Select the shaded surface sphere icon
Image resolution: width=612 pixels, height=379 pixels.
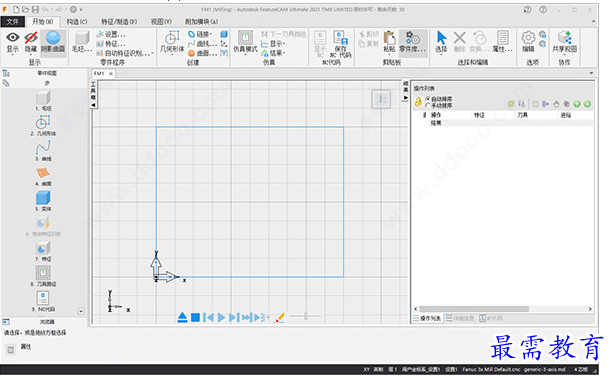(x=53, y=38)
